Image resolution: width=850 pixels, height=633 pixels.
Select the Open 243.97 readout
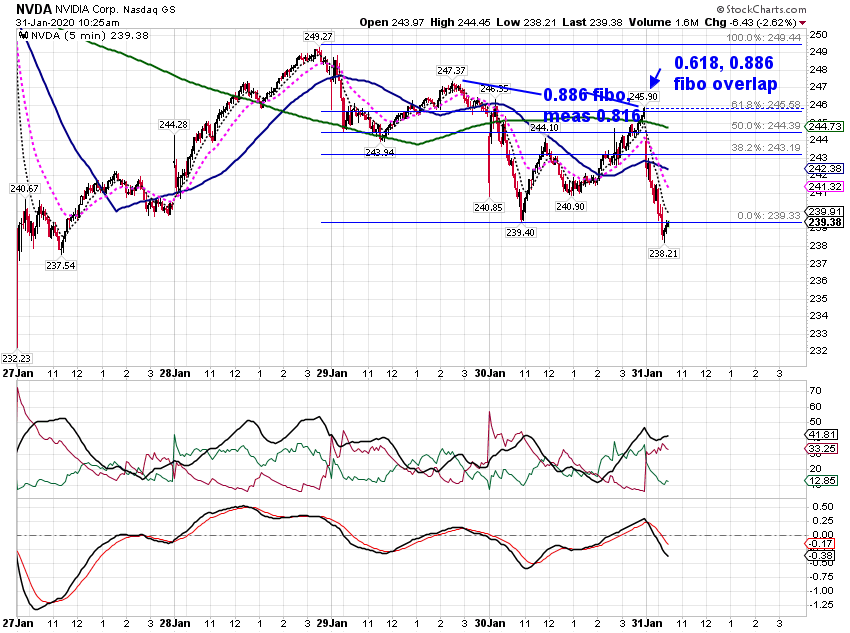tap(392, 23)
